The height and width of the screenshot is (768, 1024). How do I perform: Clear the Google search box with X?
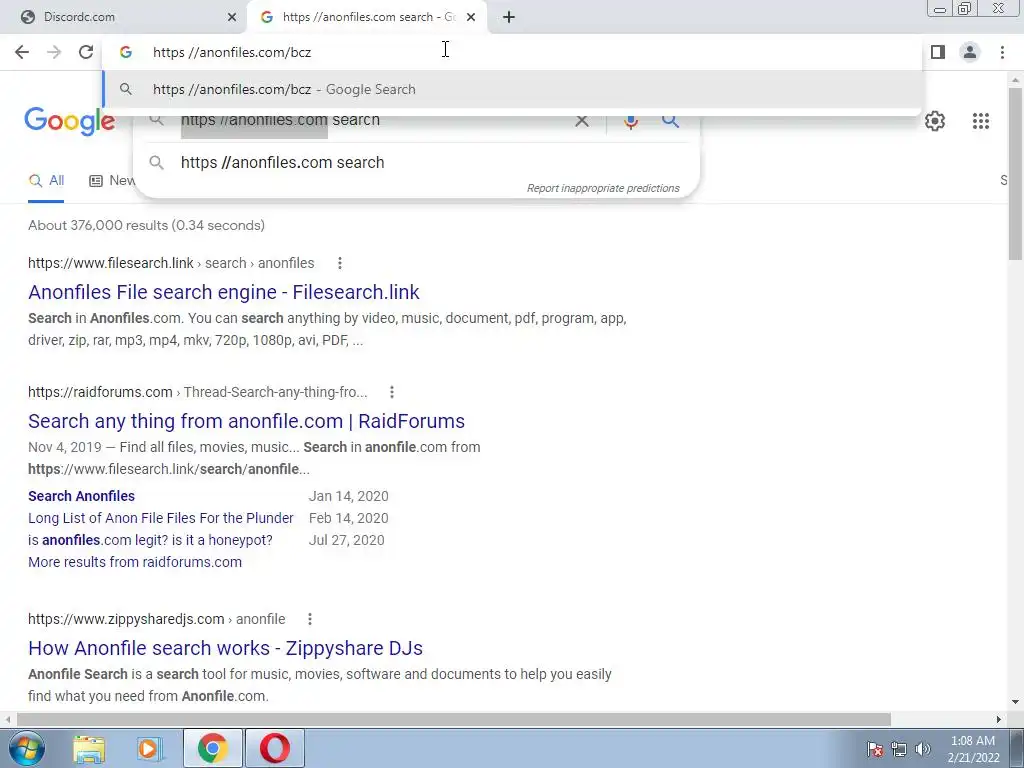pyautogui.click(x=581, y=121)
